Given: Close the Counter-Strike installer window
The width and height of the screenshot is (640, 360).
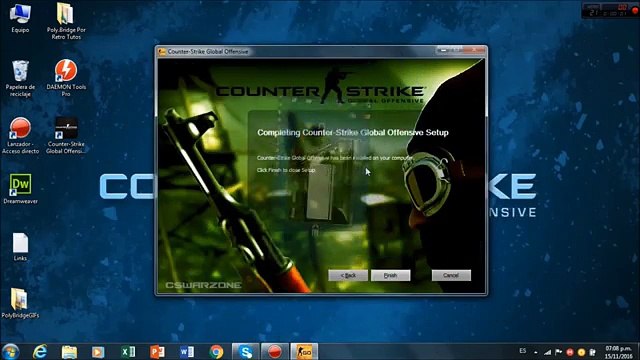Looking at the screenshot, I should tap(475, 50).
